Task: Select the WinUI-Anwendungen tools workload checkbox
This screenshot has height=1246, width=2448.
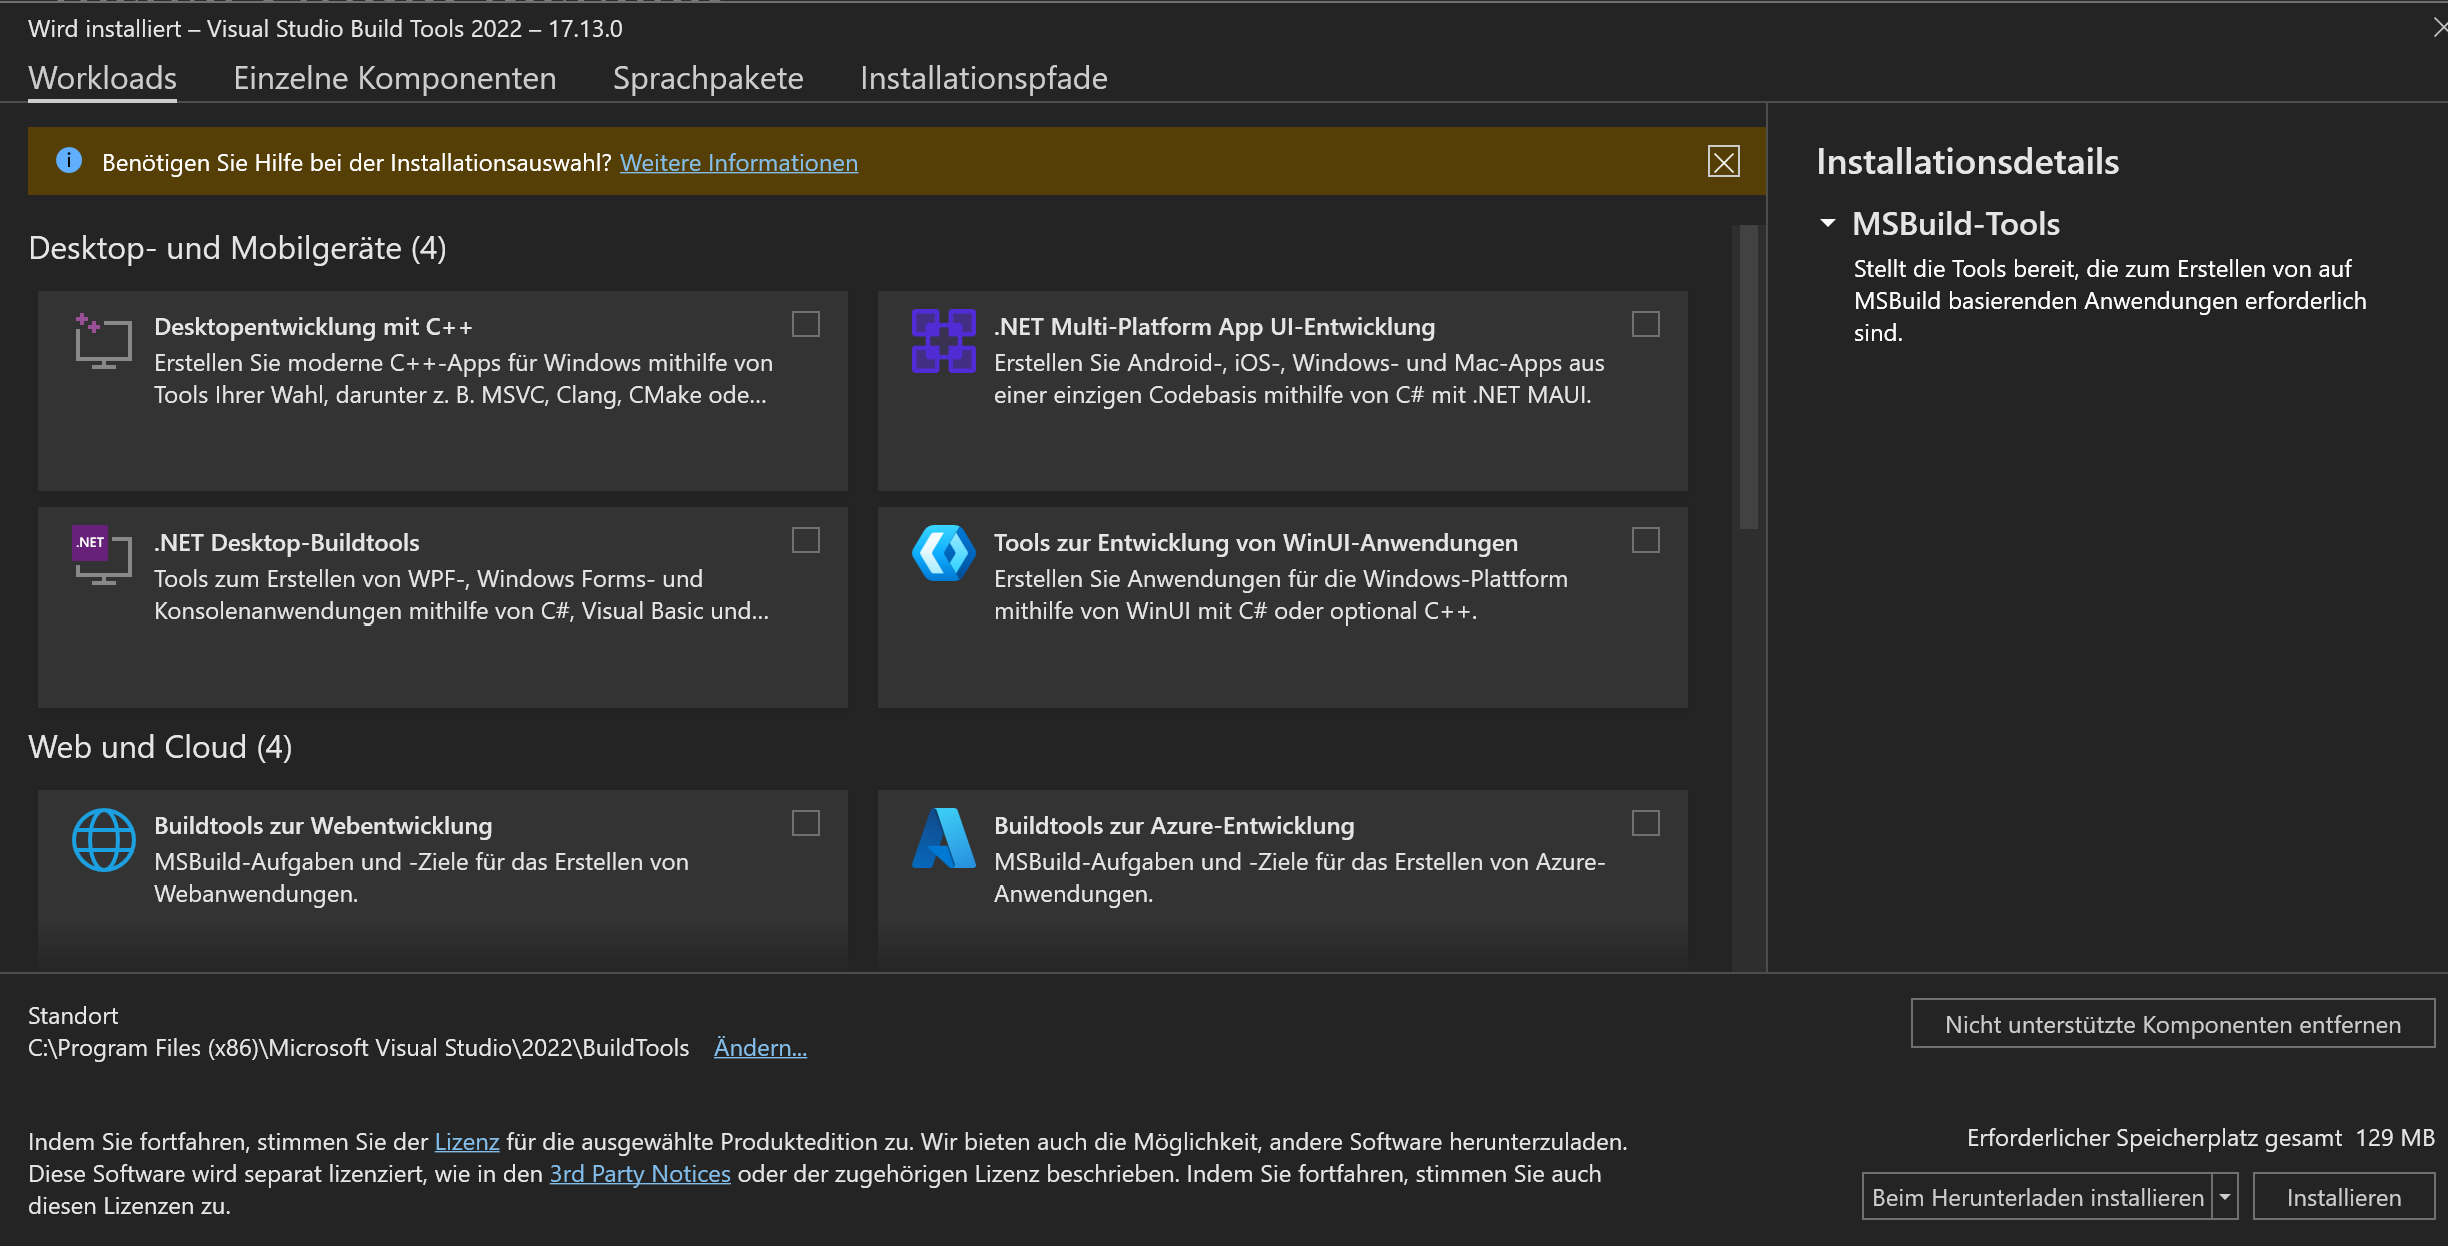Action: (x=1646, y=540)
